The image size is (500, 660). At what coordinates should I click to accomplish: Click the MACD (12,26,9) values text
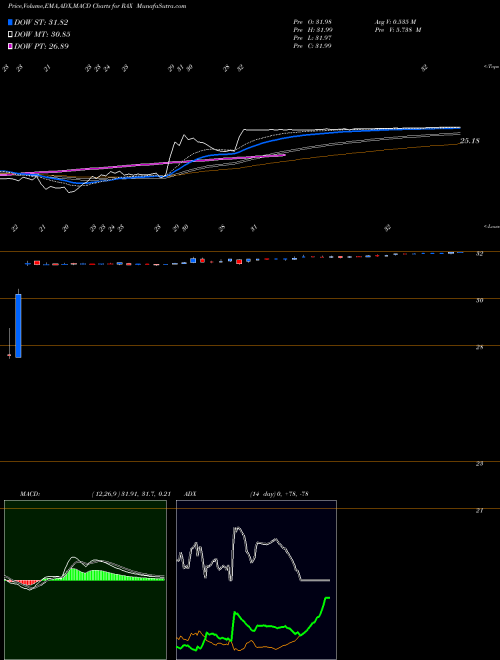tap(131, 494)
